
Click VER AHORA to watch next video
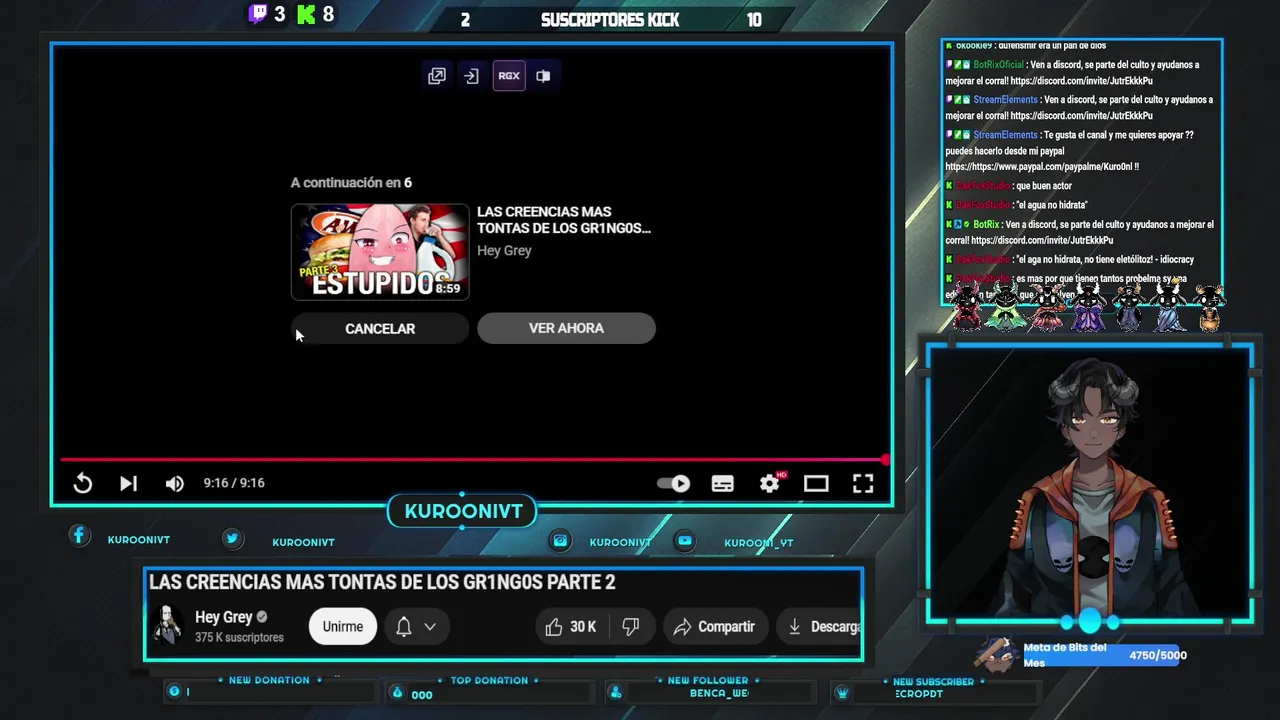coord(566,328)
